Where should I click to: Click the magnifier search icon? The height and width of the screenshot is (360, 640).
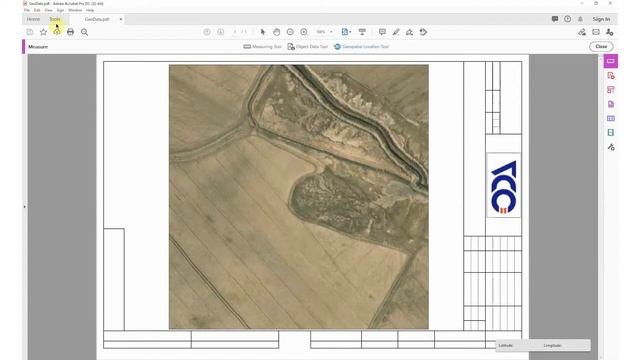(84, 32)
